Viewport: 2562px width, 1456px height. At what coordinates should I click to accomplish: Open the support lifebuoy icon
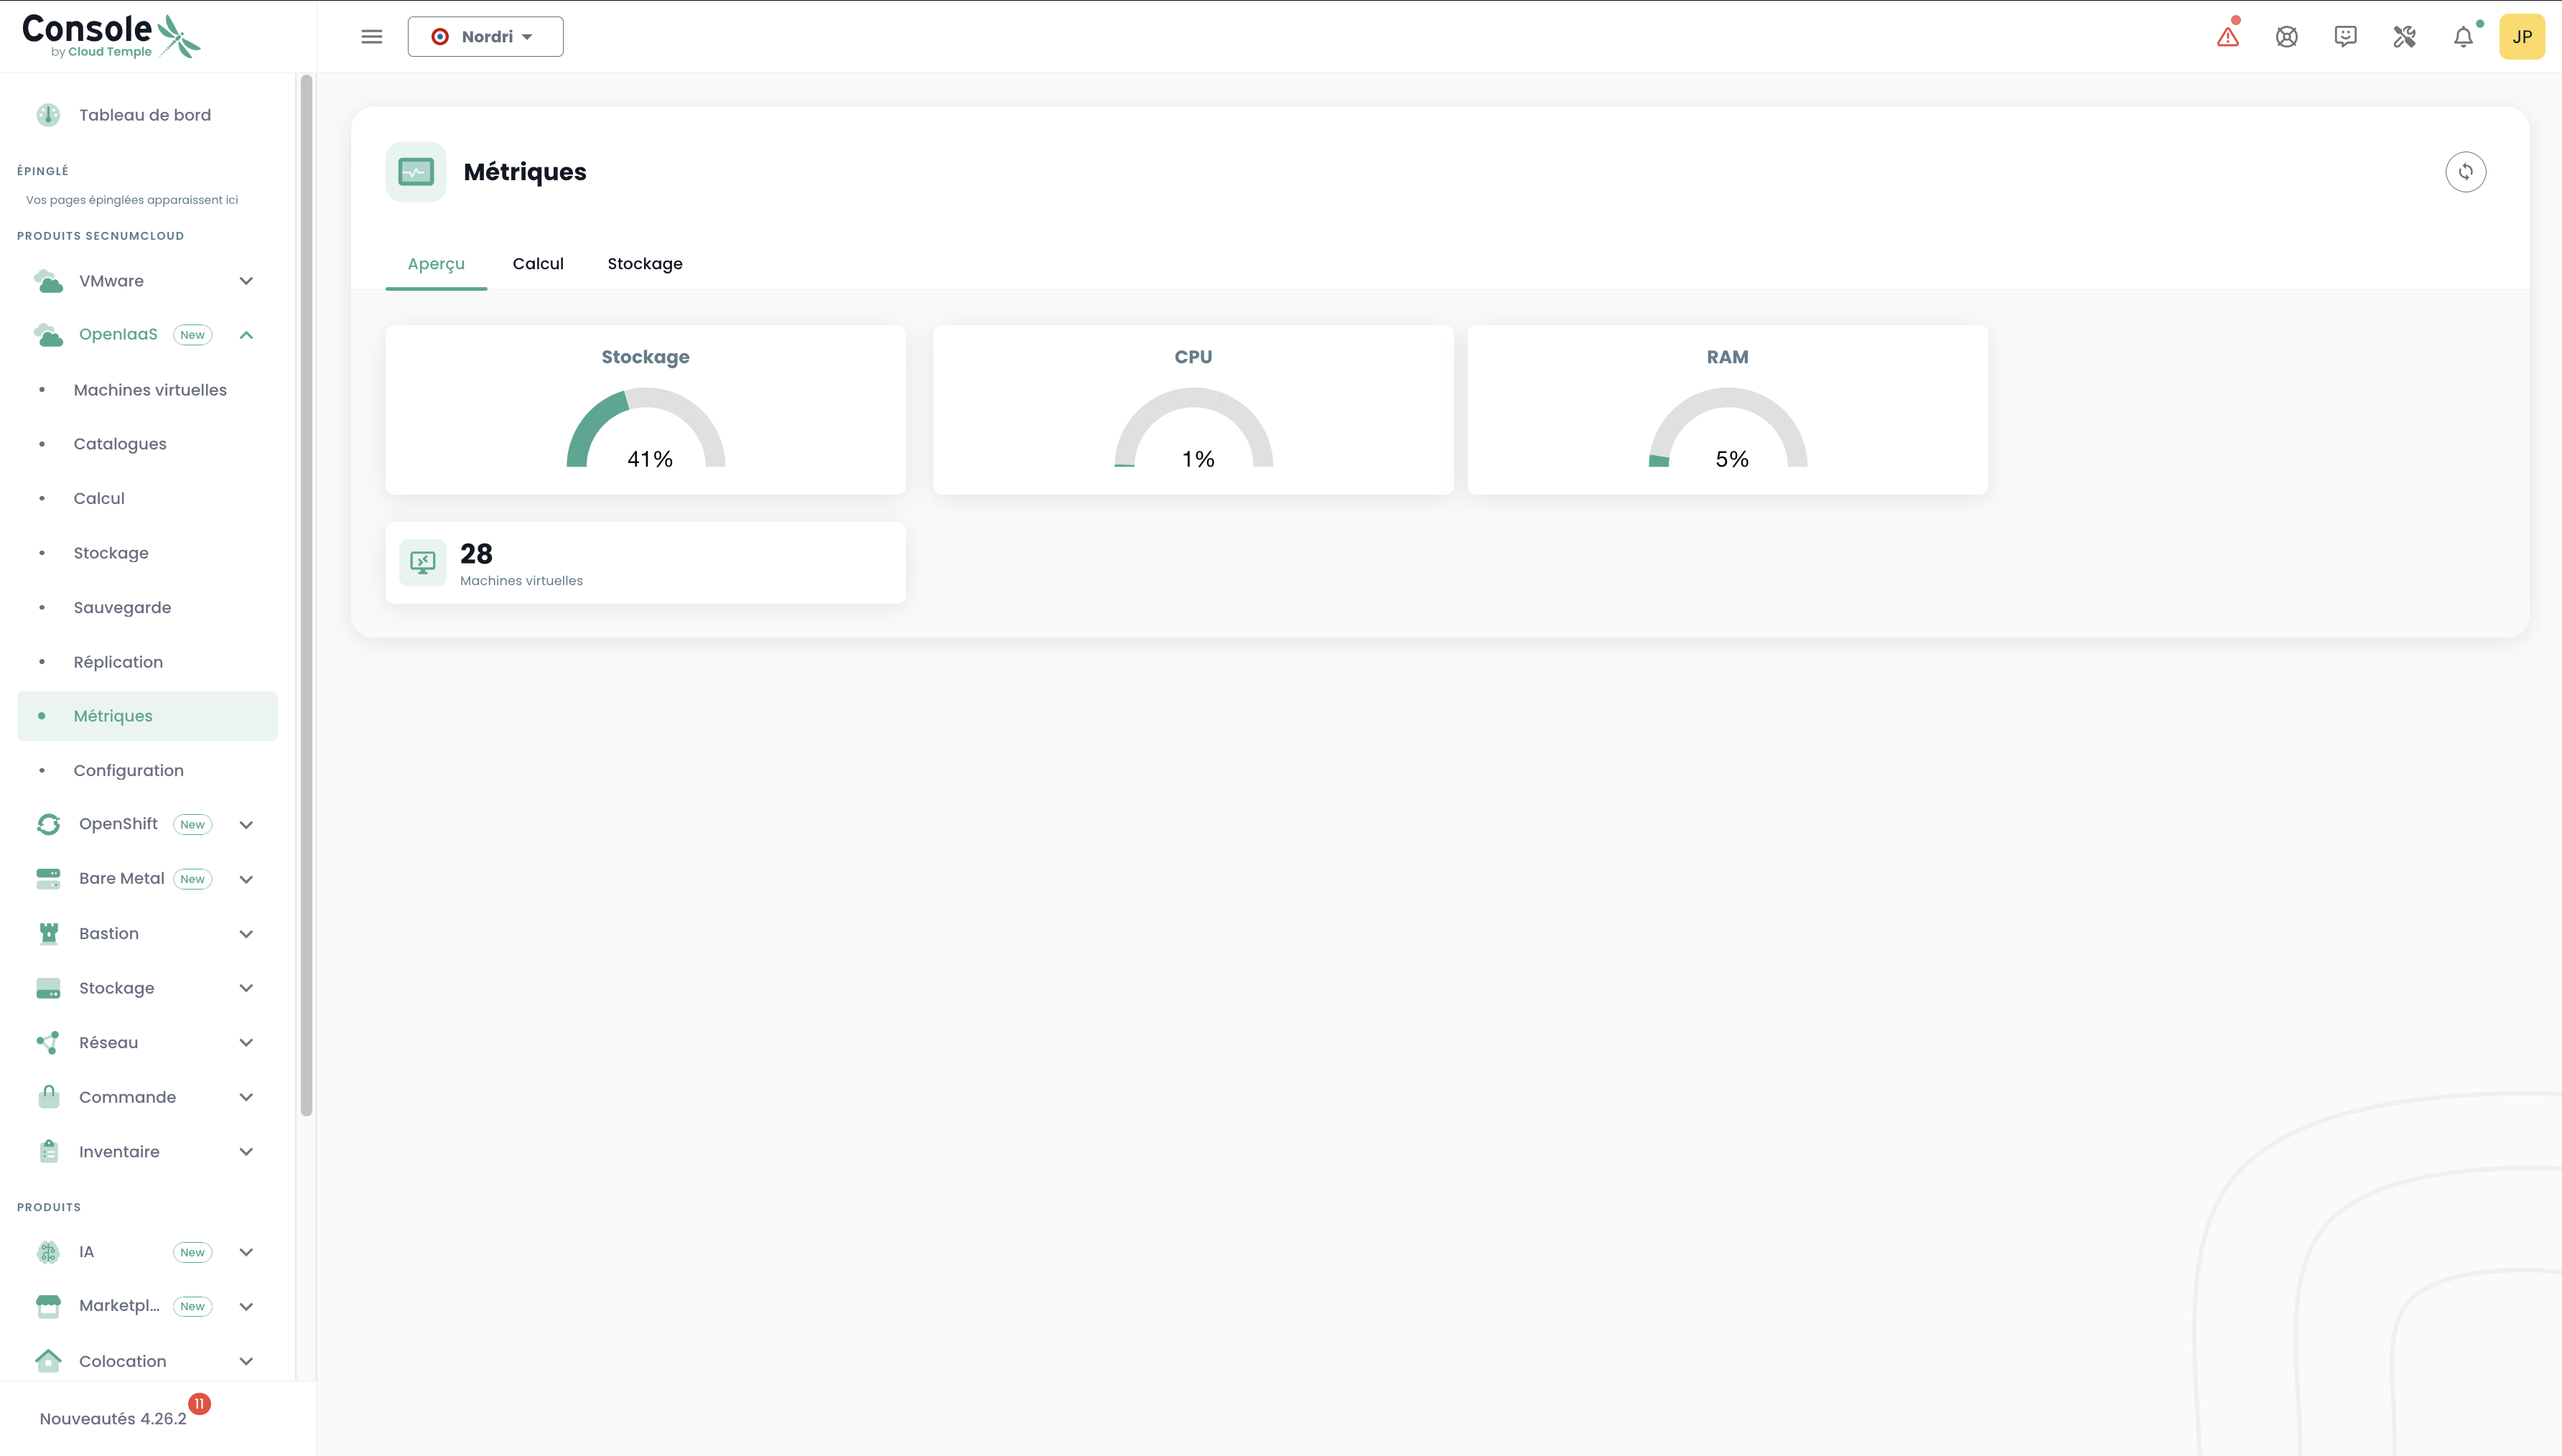coord(2286,37)
